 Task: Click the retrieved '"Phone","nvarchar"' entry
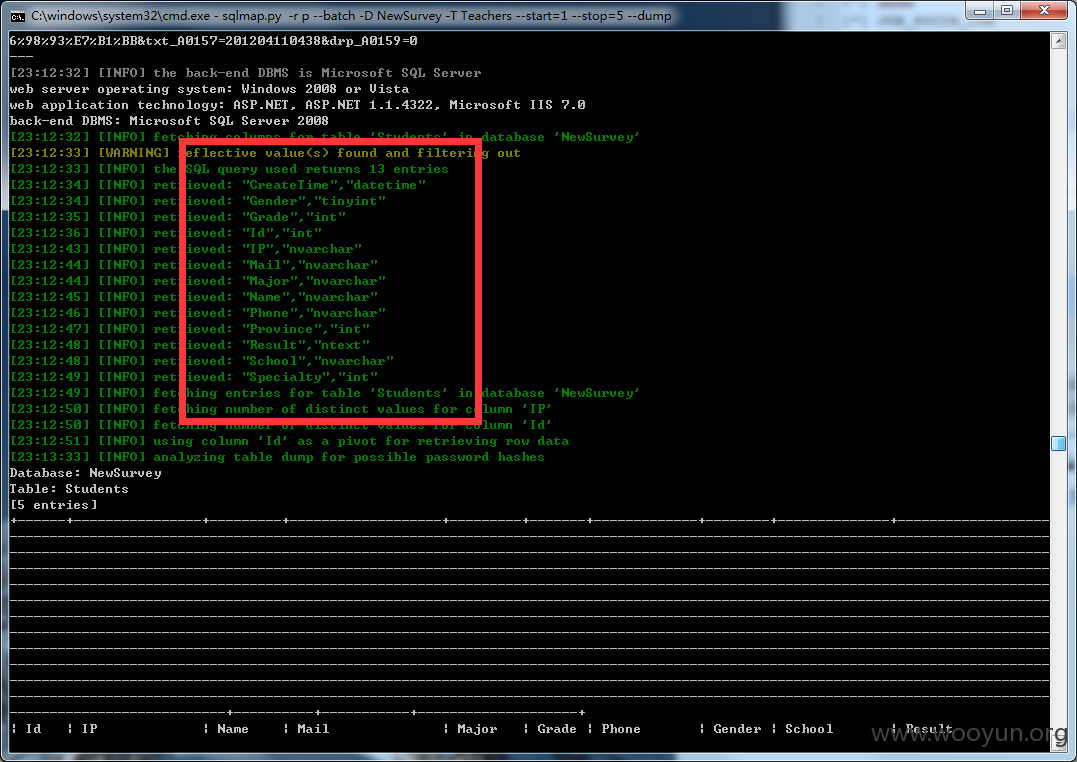coord(314,313)
